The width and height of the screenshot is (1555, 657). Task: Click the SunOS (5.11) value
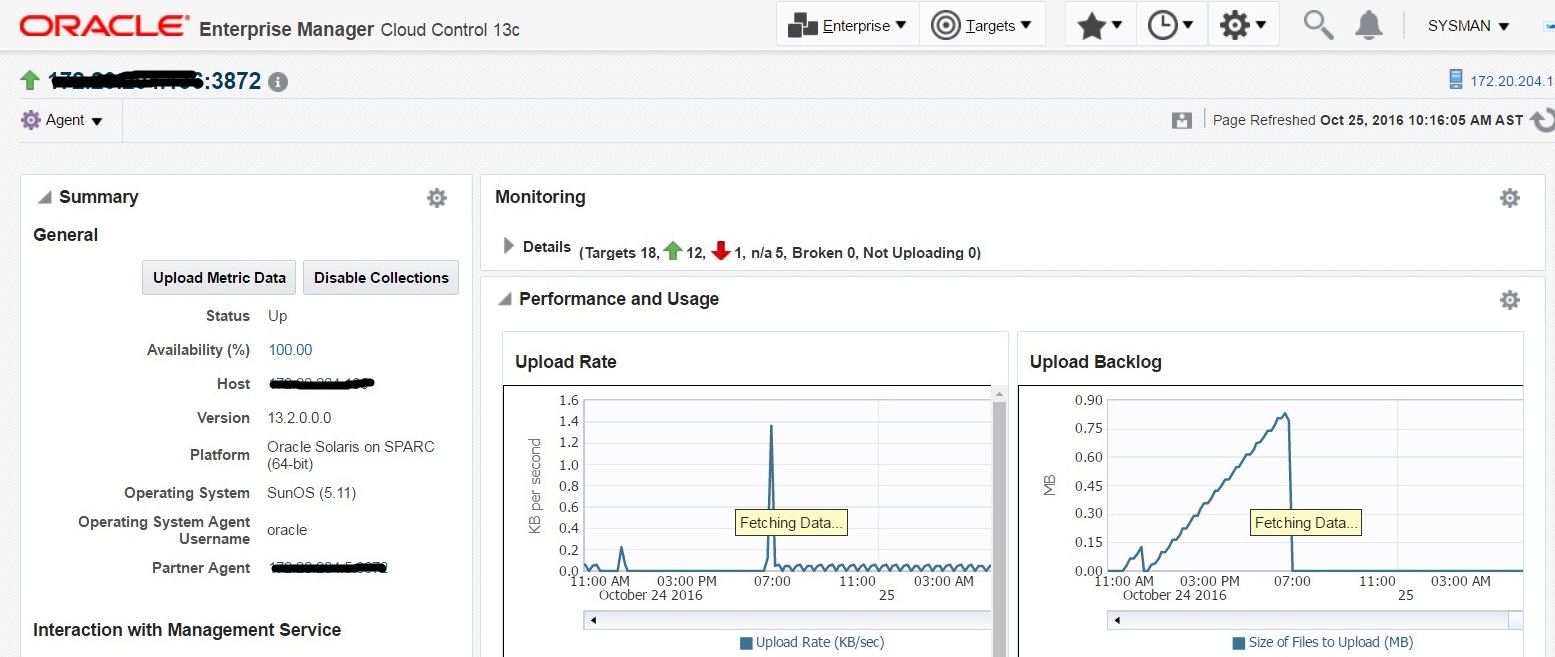312,493
